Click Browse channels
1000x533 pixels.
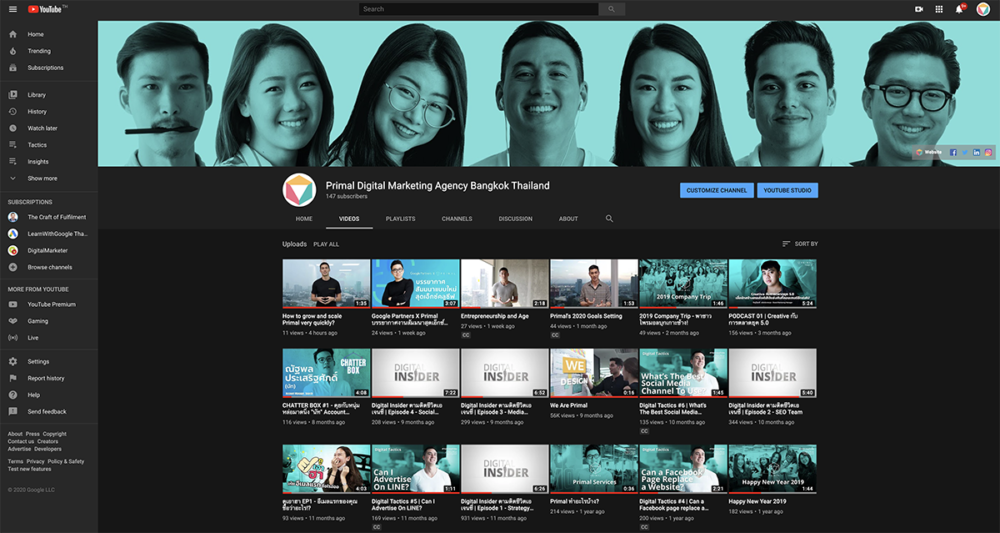(x=48, y=267)
